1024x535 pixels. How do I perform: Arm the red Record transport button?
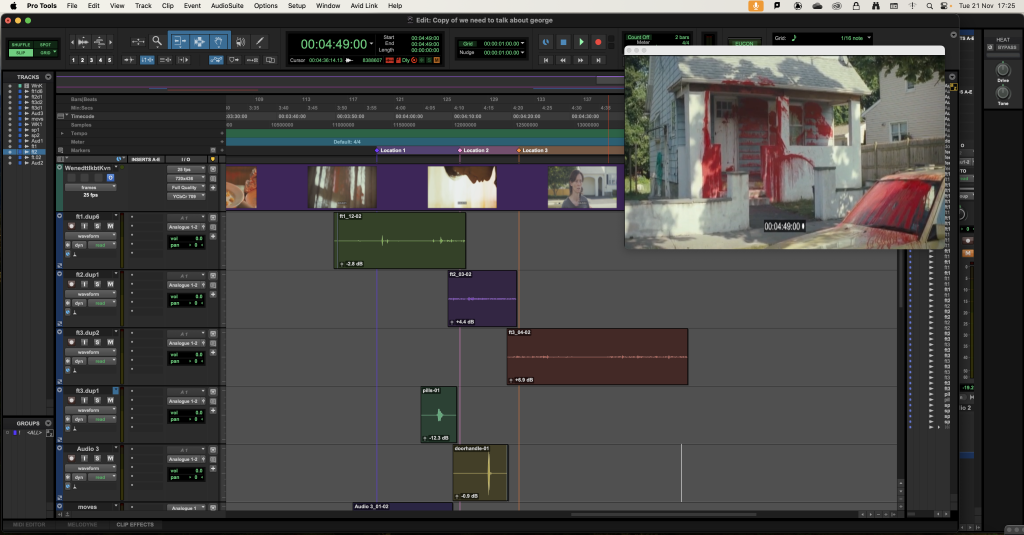598,42
